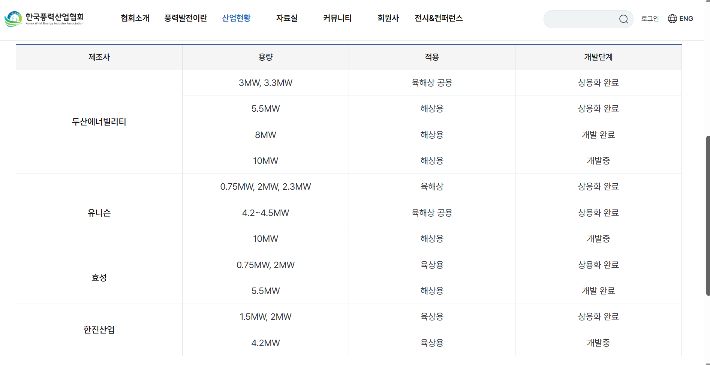Open the 회원사 menu

388,19
